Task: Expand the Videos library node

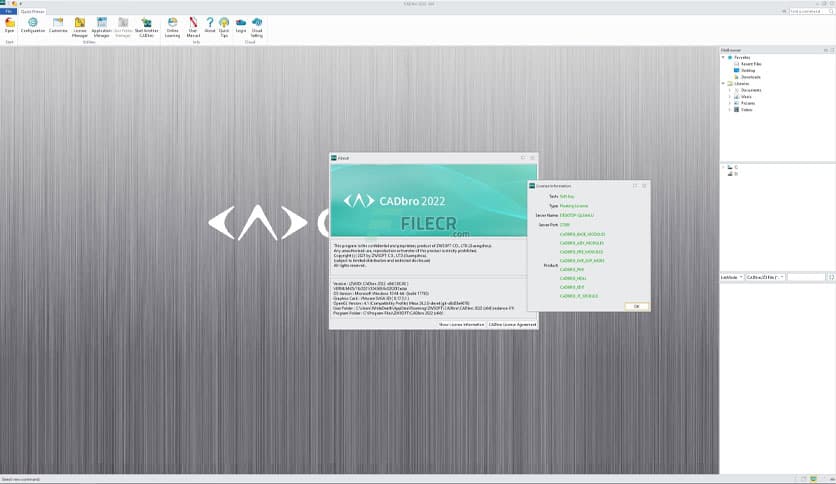Action: tap(730, 109)
